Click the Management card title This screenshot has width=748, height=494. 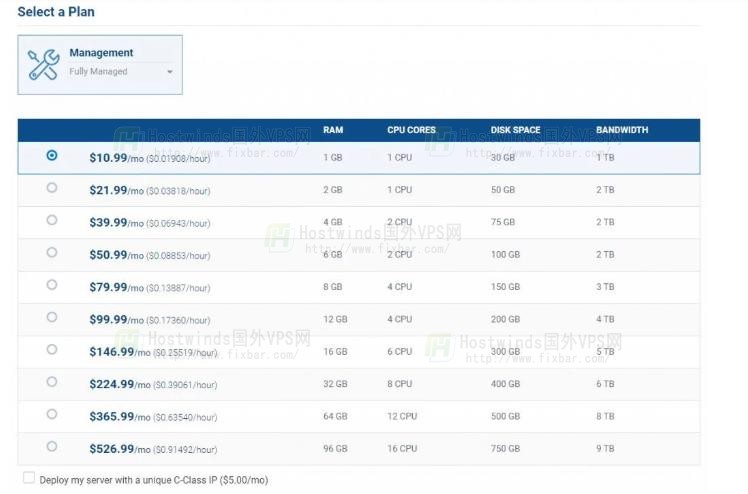click(101, 53)
